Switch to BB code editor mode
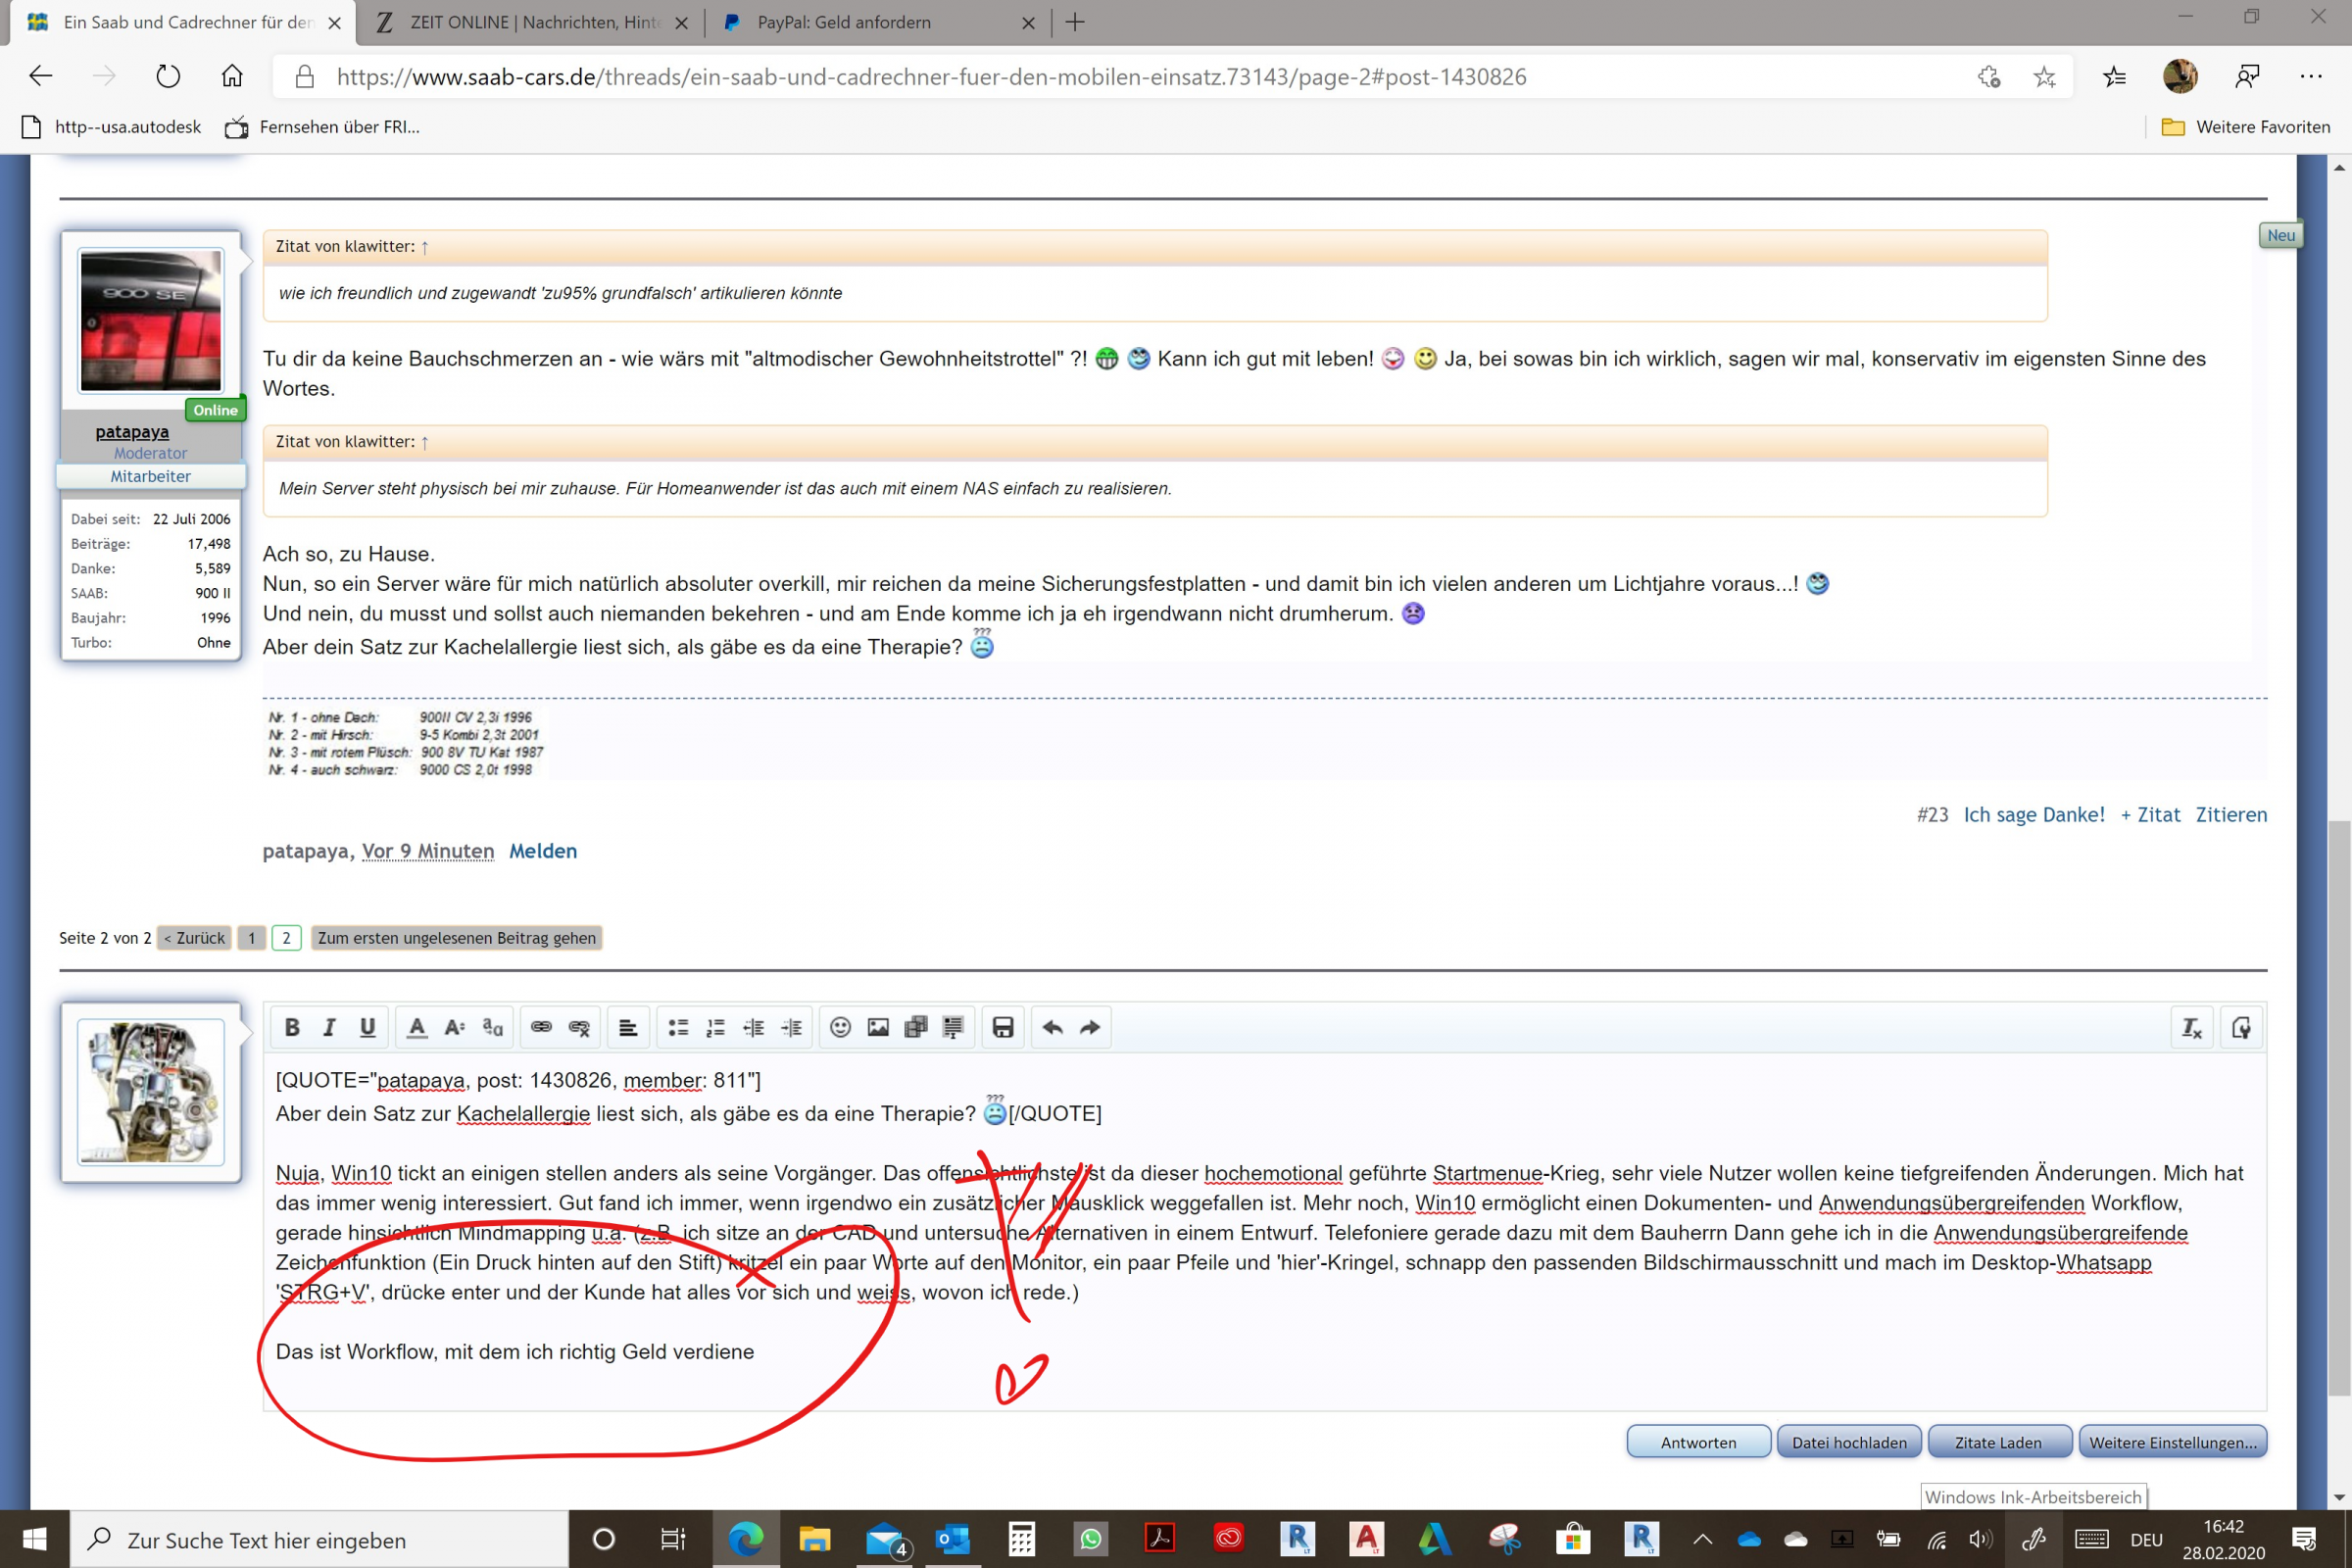The height and width of the screenshot is (1568, 2352). (x=2241, y=1027)
